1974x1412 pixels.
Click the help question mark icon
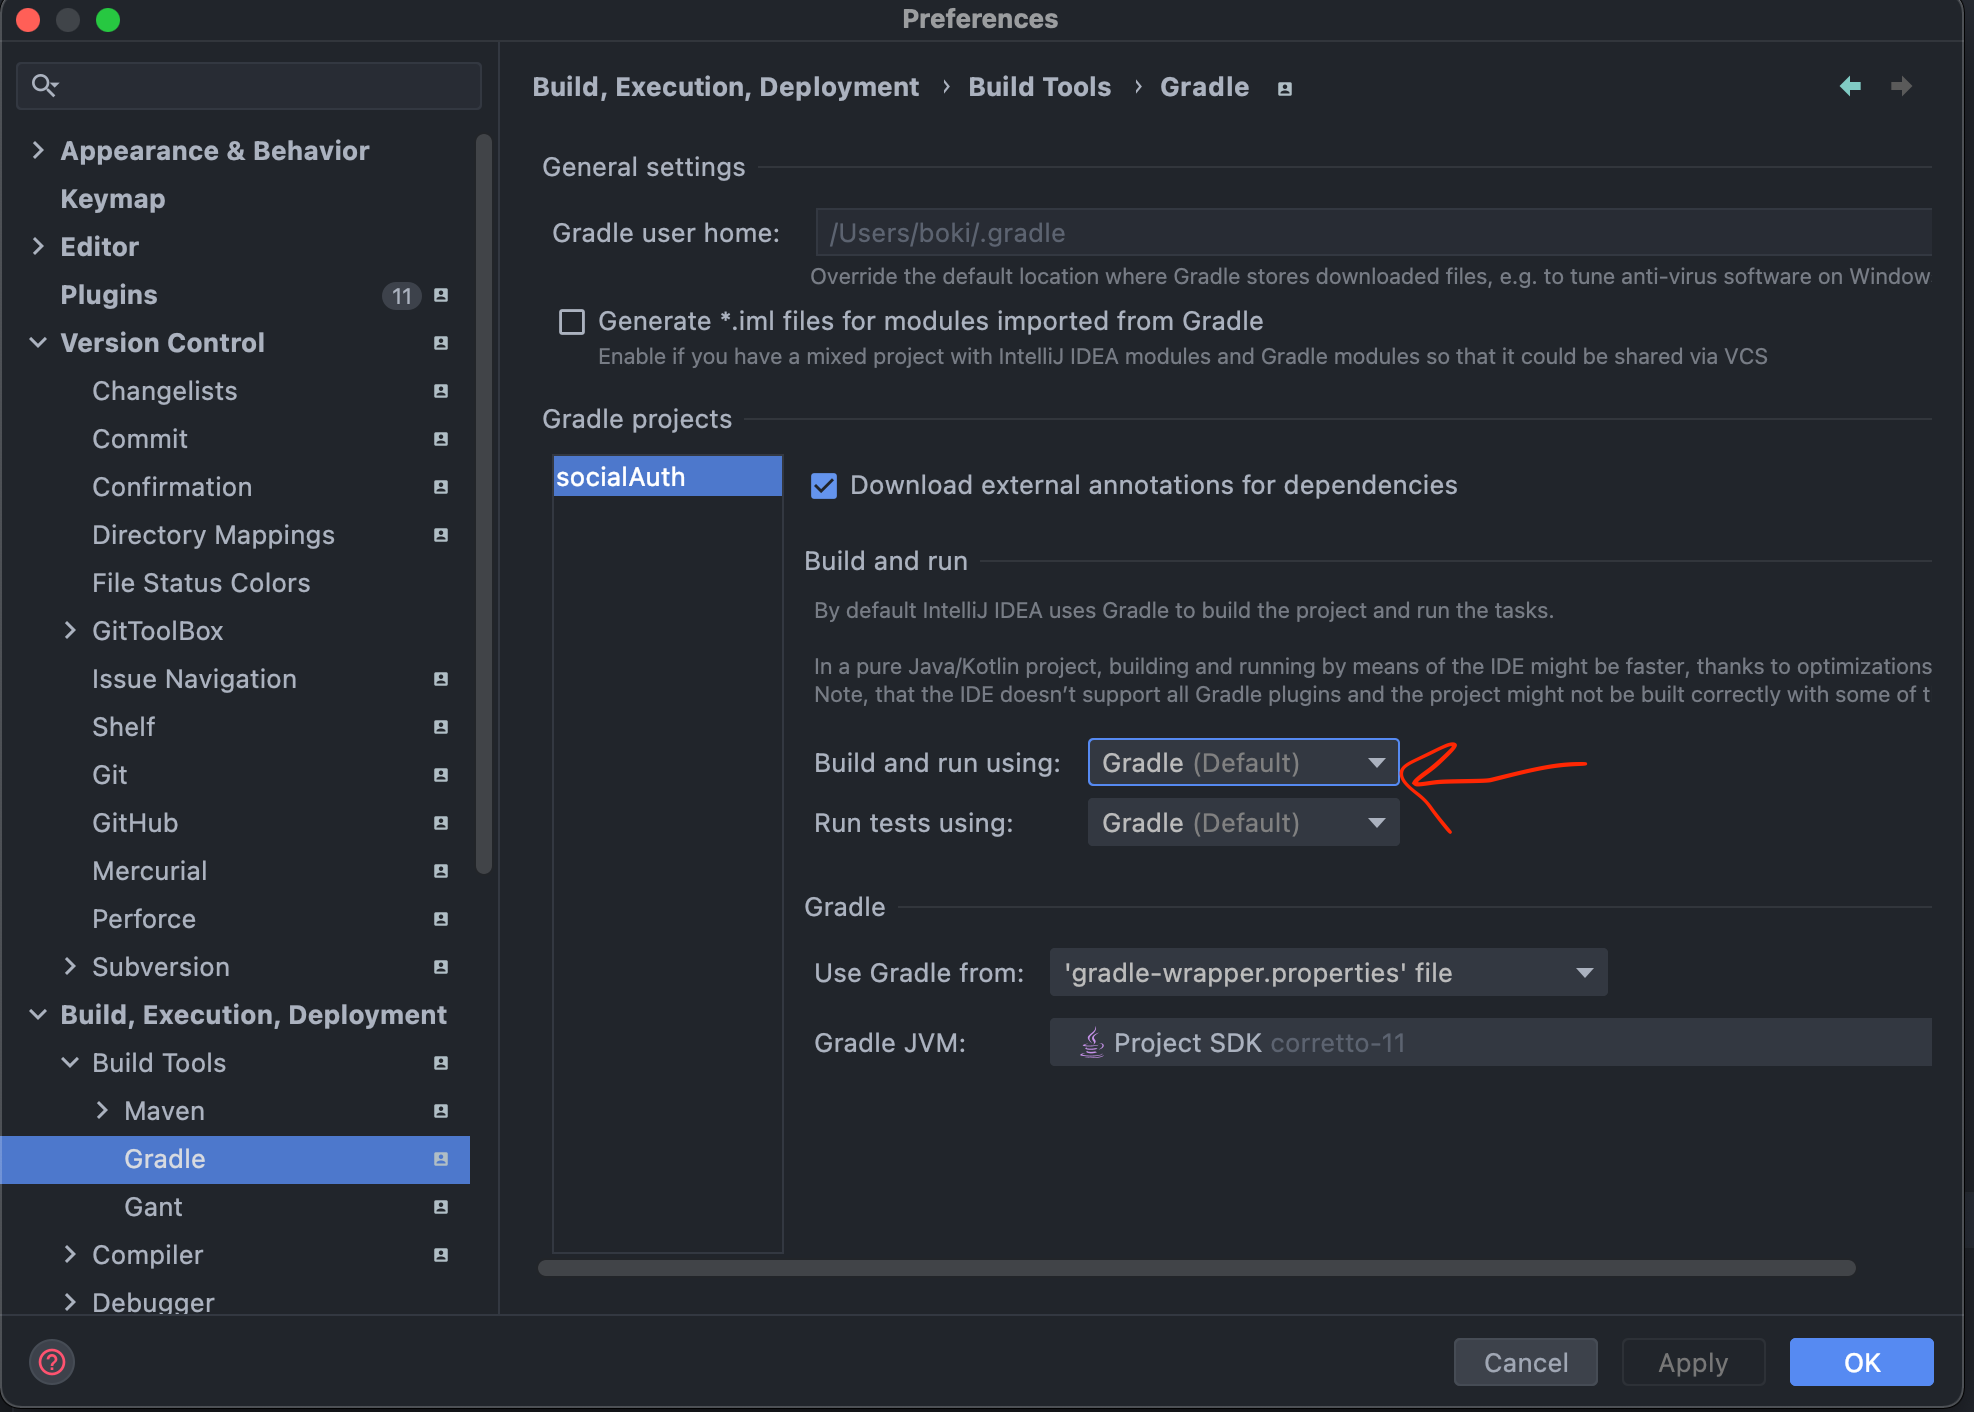coord(52,1362)
